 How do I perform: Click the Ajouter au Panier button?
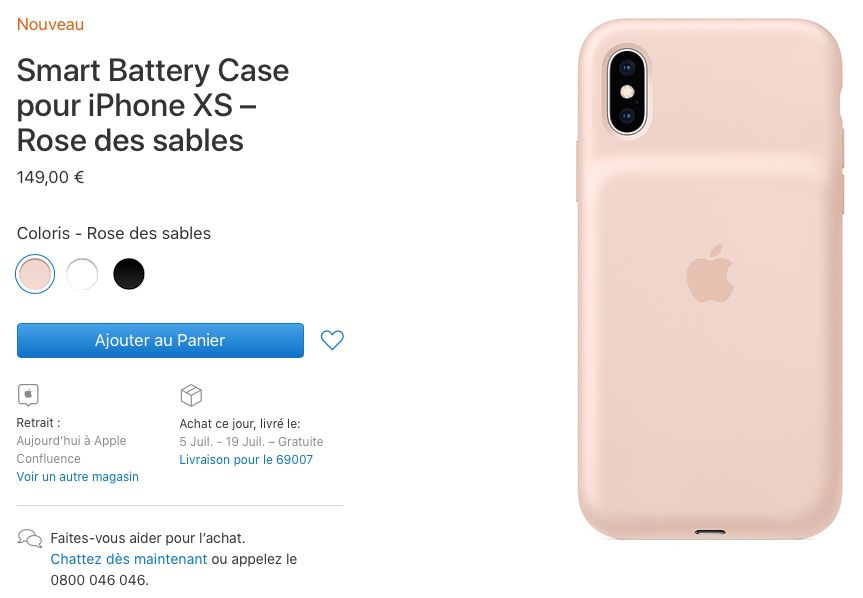160,340
